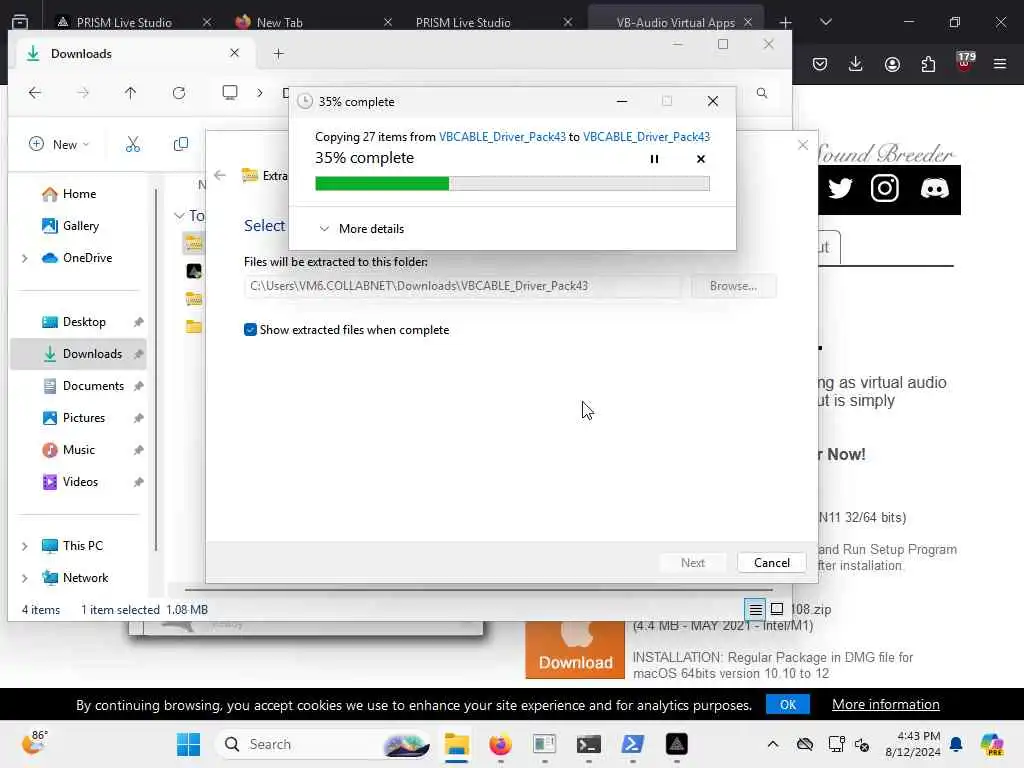Unpin Music using its pin icon

138,450
